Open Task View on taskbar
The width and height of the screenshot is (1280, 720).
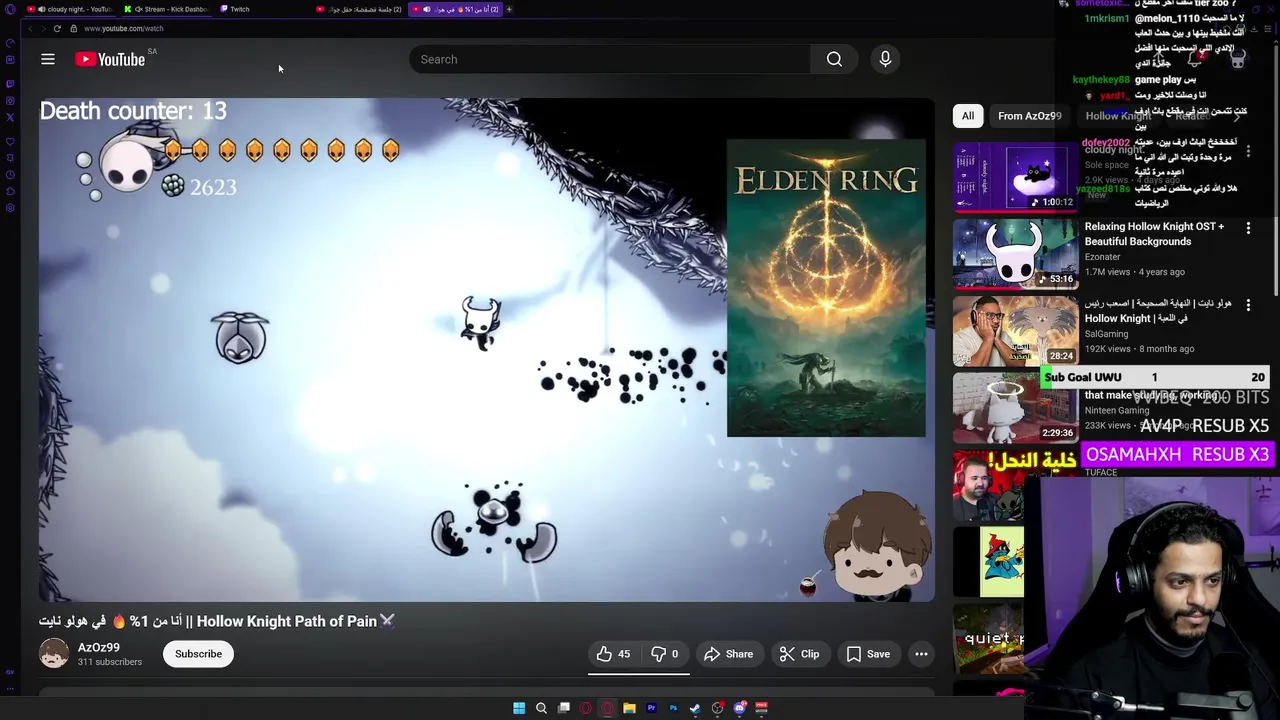pos(563,708)
